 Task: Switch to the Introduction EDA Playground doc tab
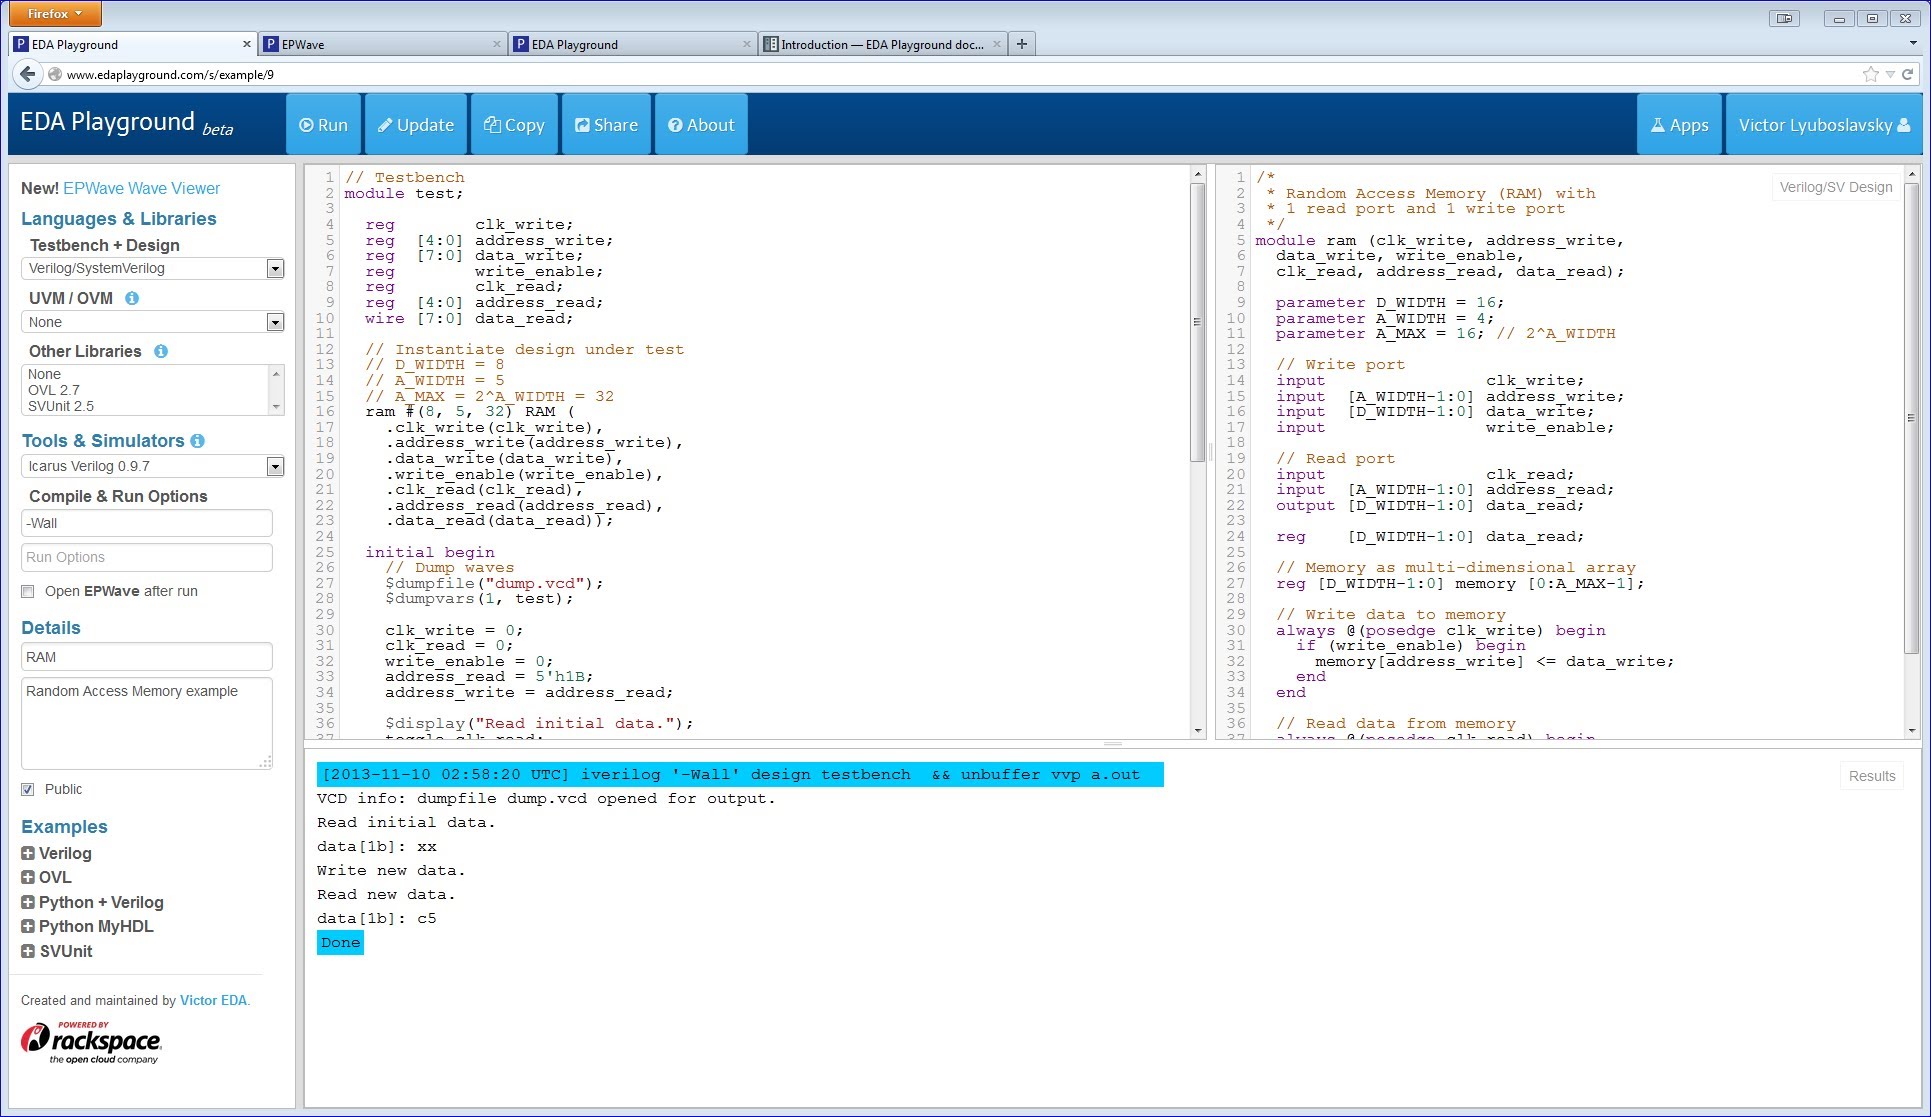pos(880,44)
